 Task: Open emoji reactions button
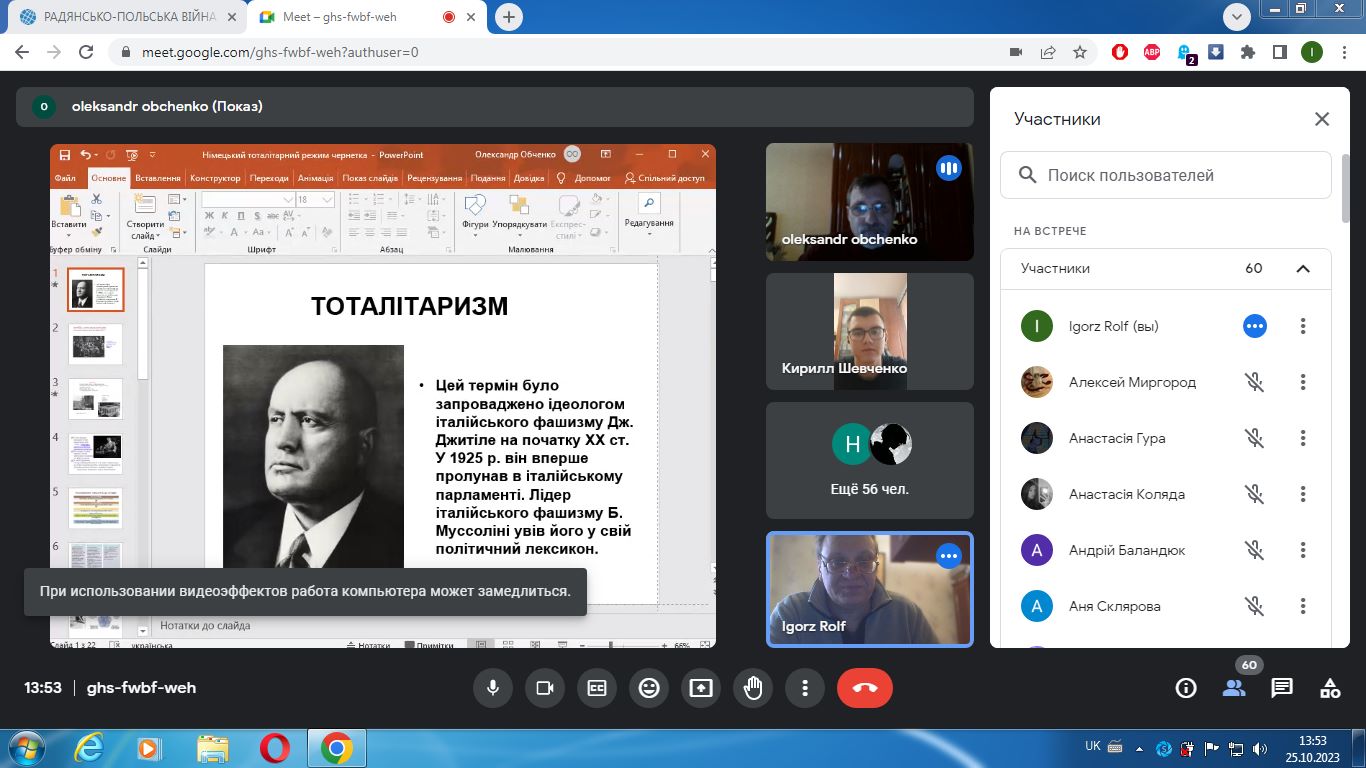(649, 688)
